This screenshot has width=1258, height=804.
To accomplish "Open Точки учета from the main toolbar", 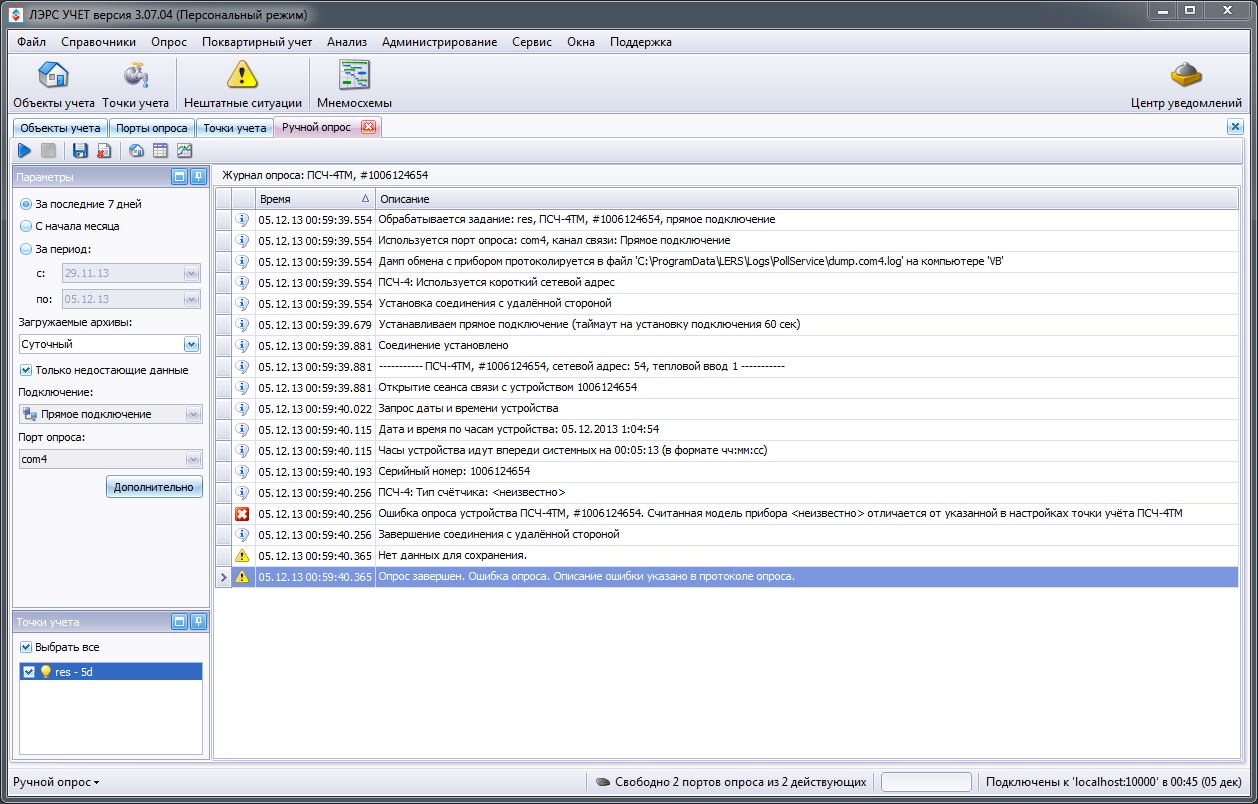I will [x=135, y=85].
